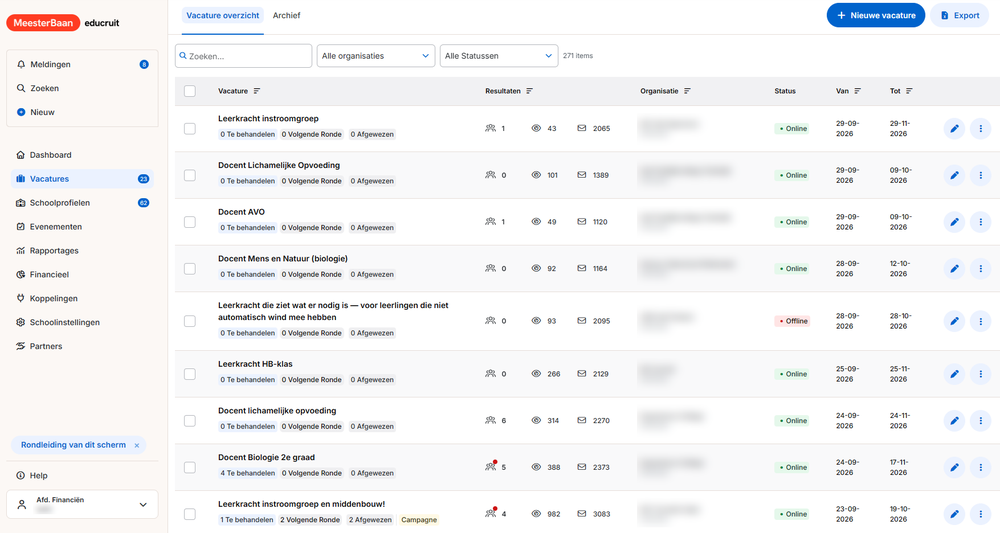Viewport: 1000px width, 533px height.
Task: Select checkbox for Docent Lichamelijke Opvoeding
Action: [190, 175]
